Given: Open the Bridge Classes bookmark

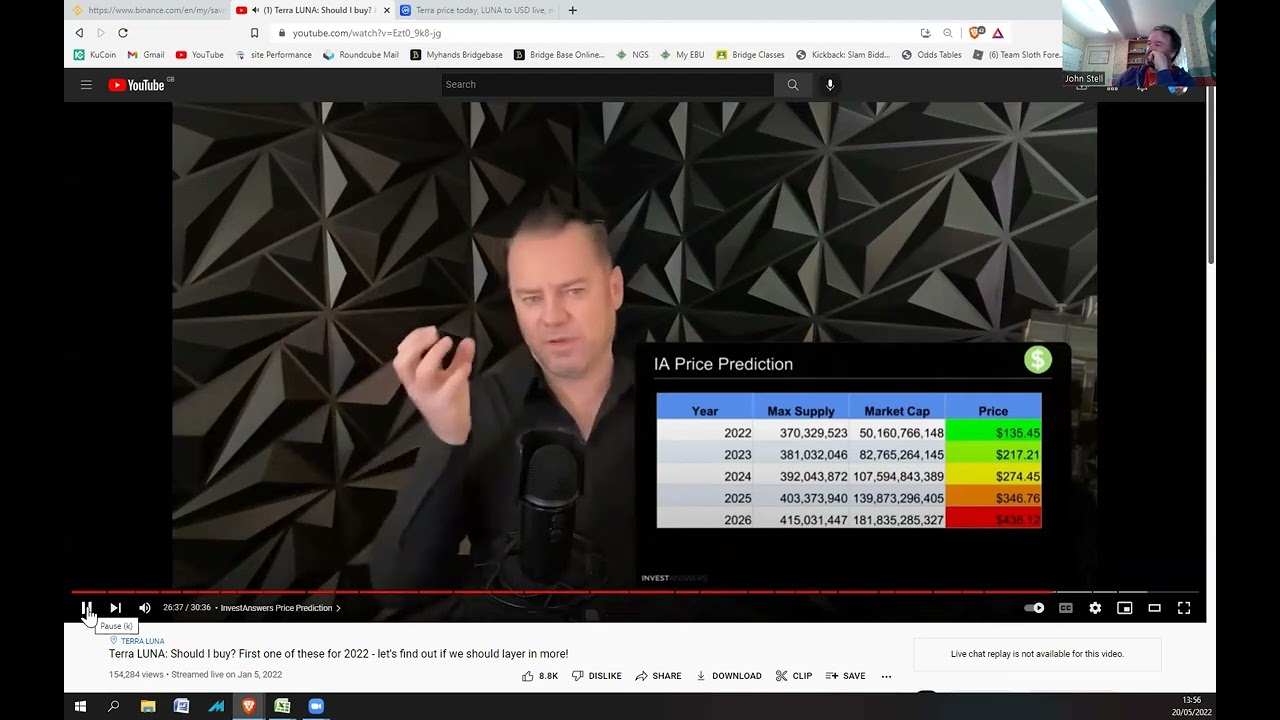Looking at the screenshot, I should point(750,55).
